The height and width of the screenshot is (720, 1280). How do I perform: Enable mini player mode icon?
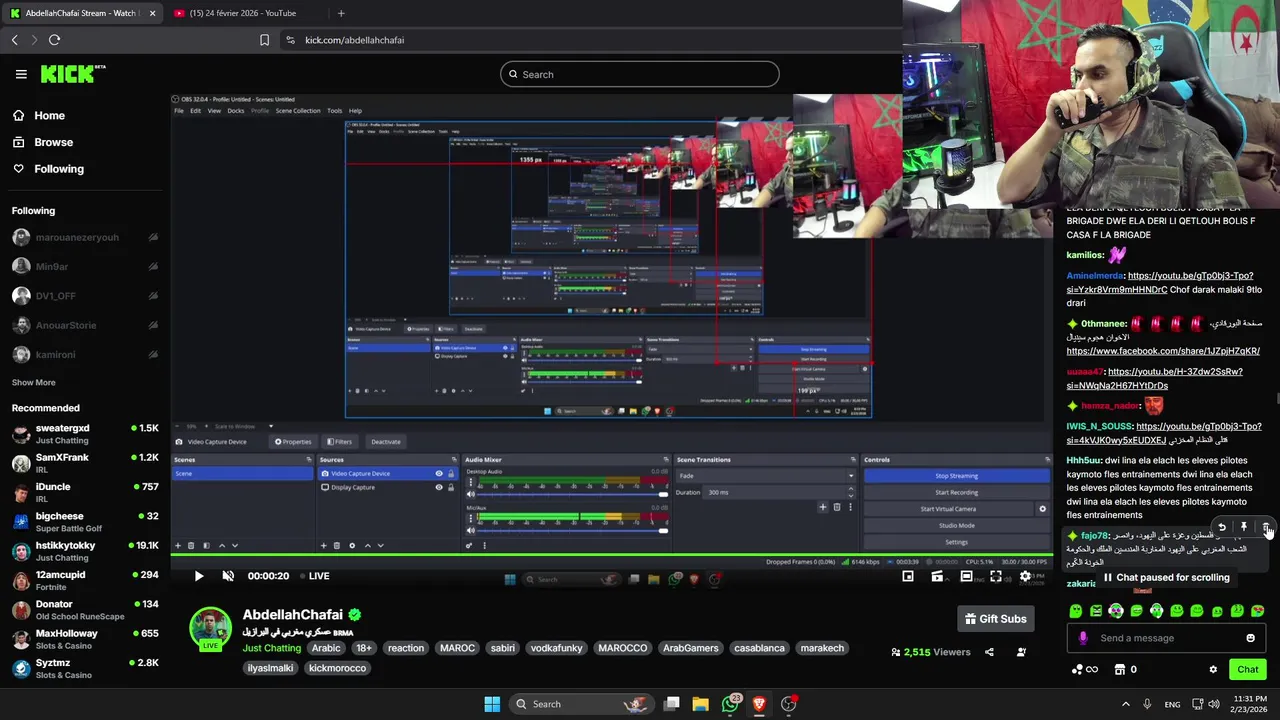tap(908, 576)
